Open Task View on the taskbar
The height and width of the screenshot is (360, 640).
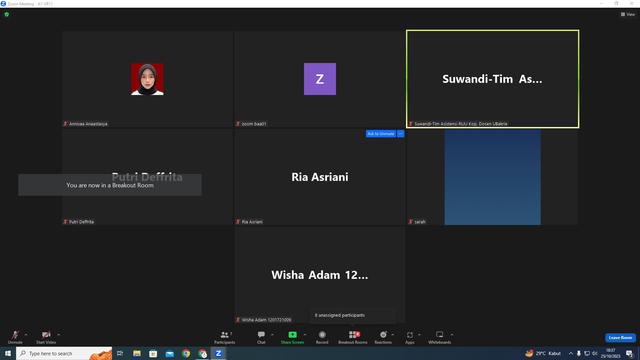[x=120, y=353]
